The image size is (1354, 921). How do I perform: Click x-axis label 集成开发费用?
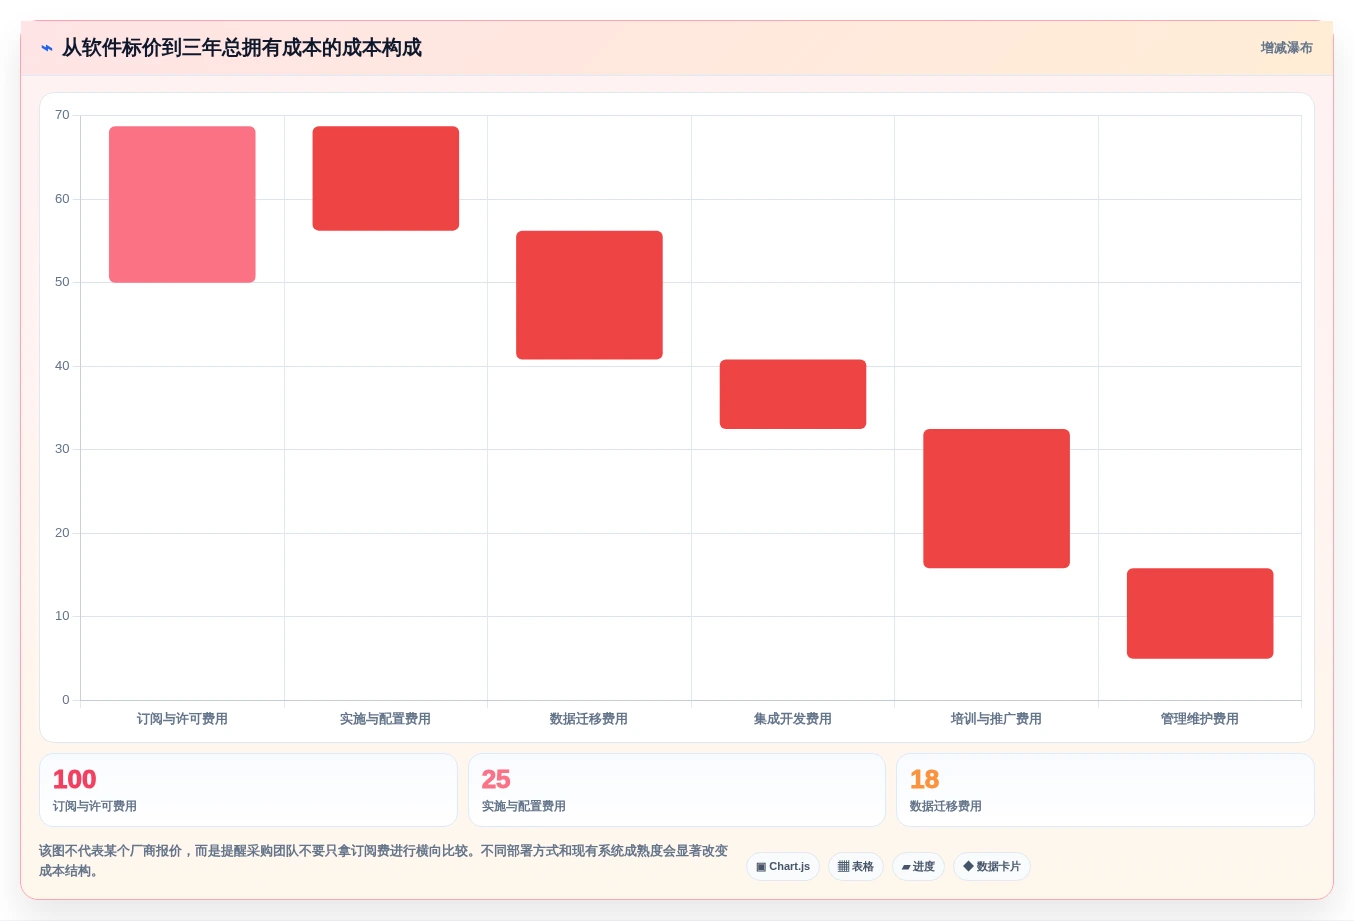[x=793, y=719]
